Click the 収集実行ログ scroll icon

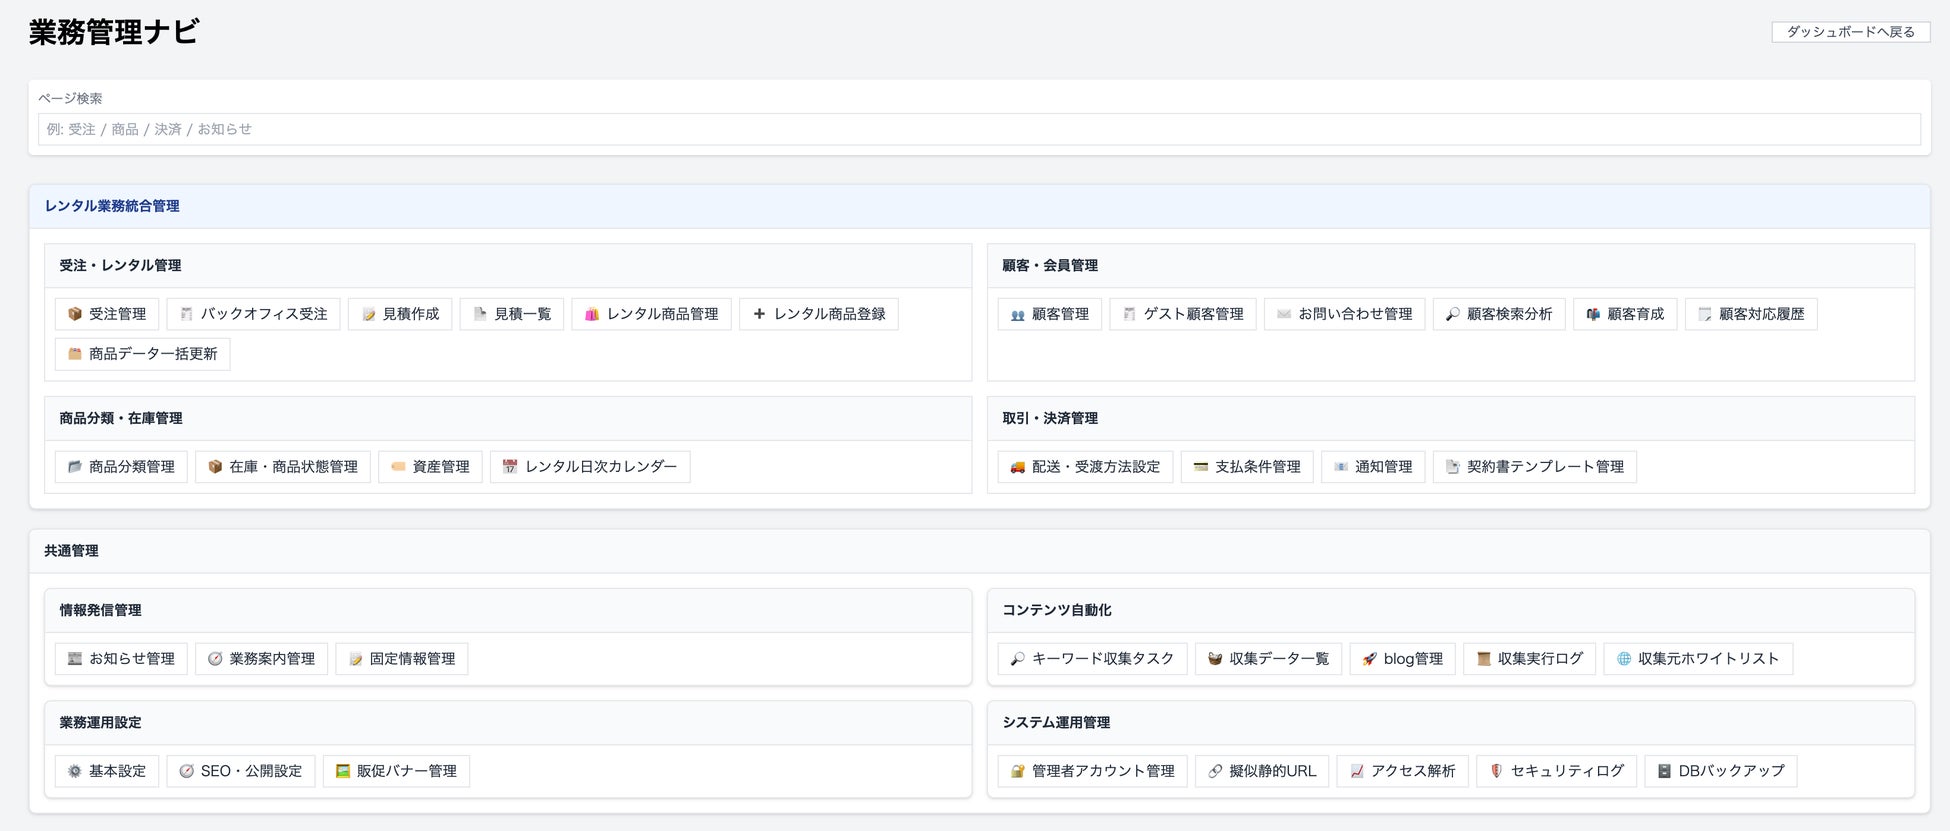click(x=1484, y=659)
